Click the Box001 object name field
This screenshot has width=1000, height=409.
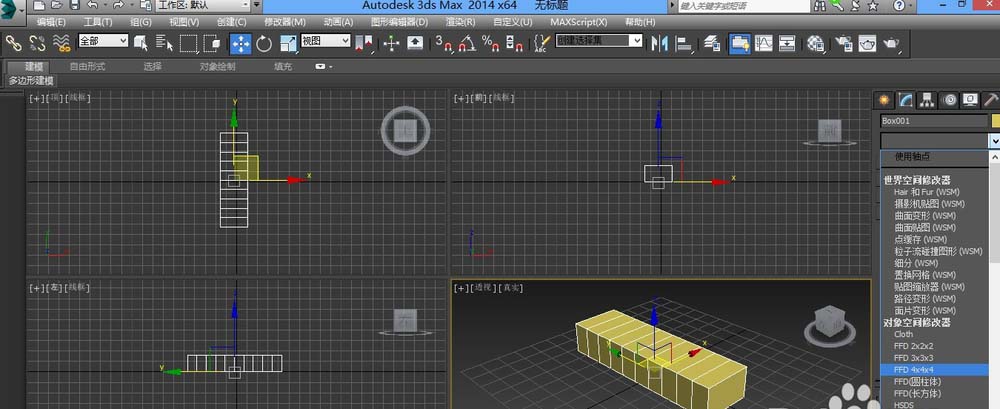(x=934, y=121)
